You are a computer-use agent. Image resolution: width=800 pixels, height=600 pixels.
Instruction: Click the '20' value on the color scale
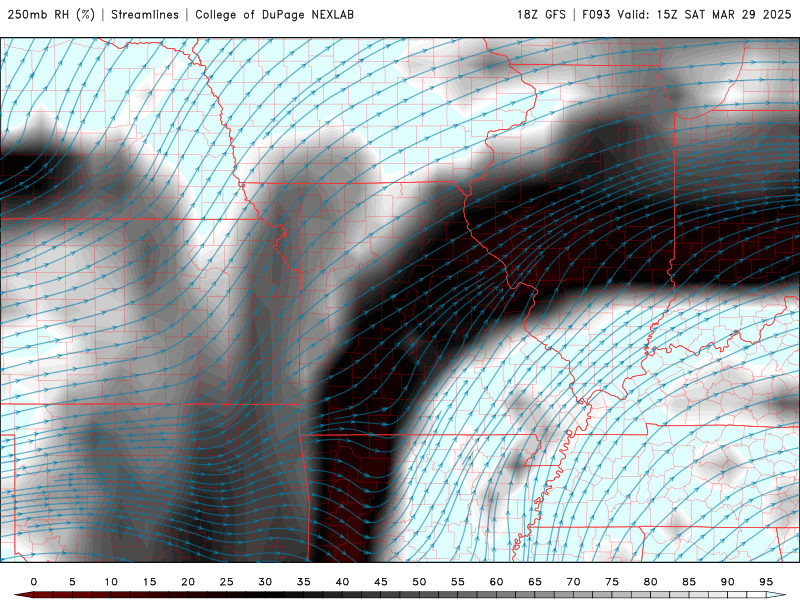pyautogui.click(x=188, y=582)
